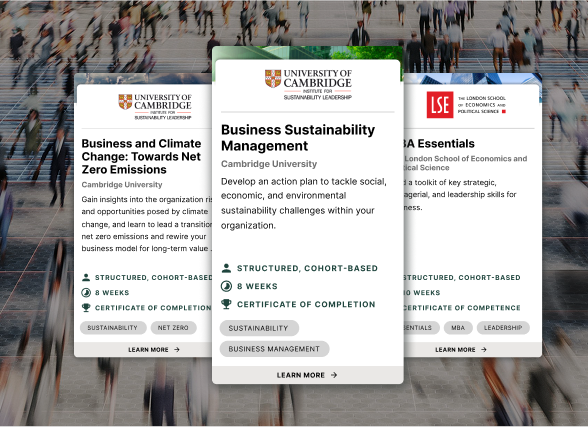Click Cambridge University subtitle on Climate Change card
Viewport: 588px width, 427px height.
coord(122,184)
